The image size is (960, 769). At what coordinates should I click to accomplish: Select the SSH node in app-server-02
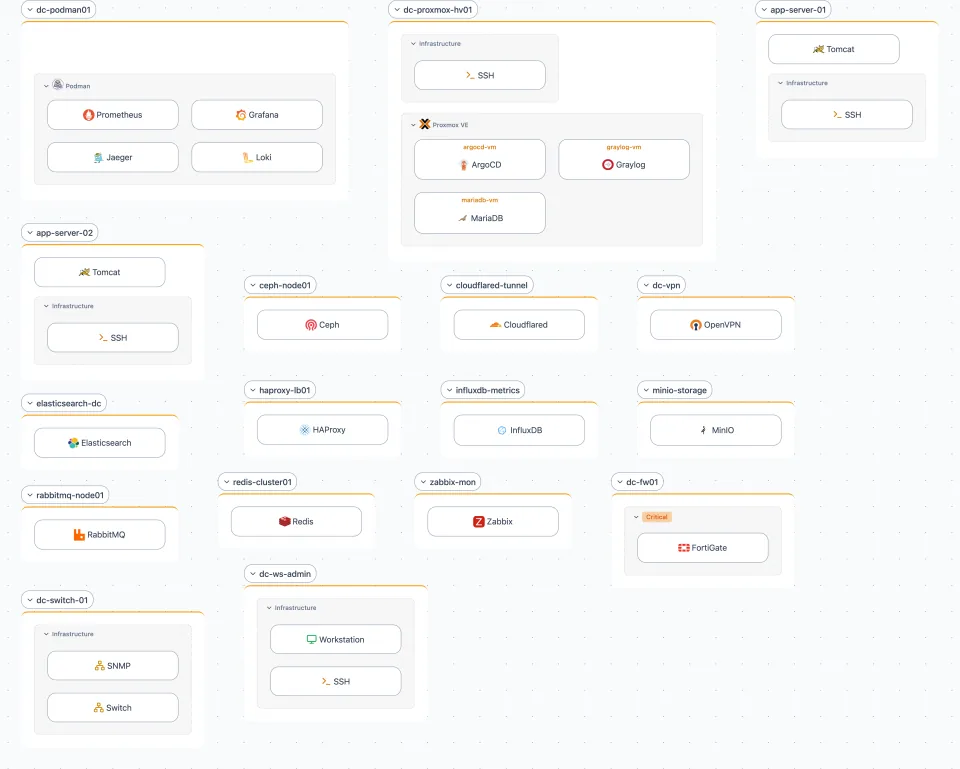pyautogui.click(x=113, y=337)
